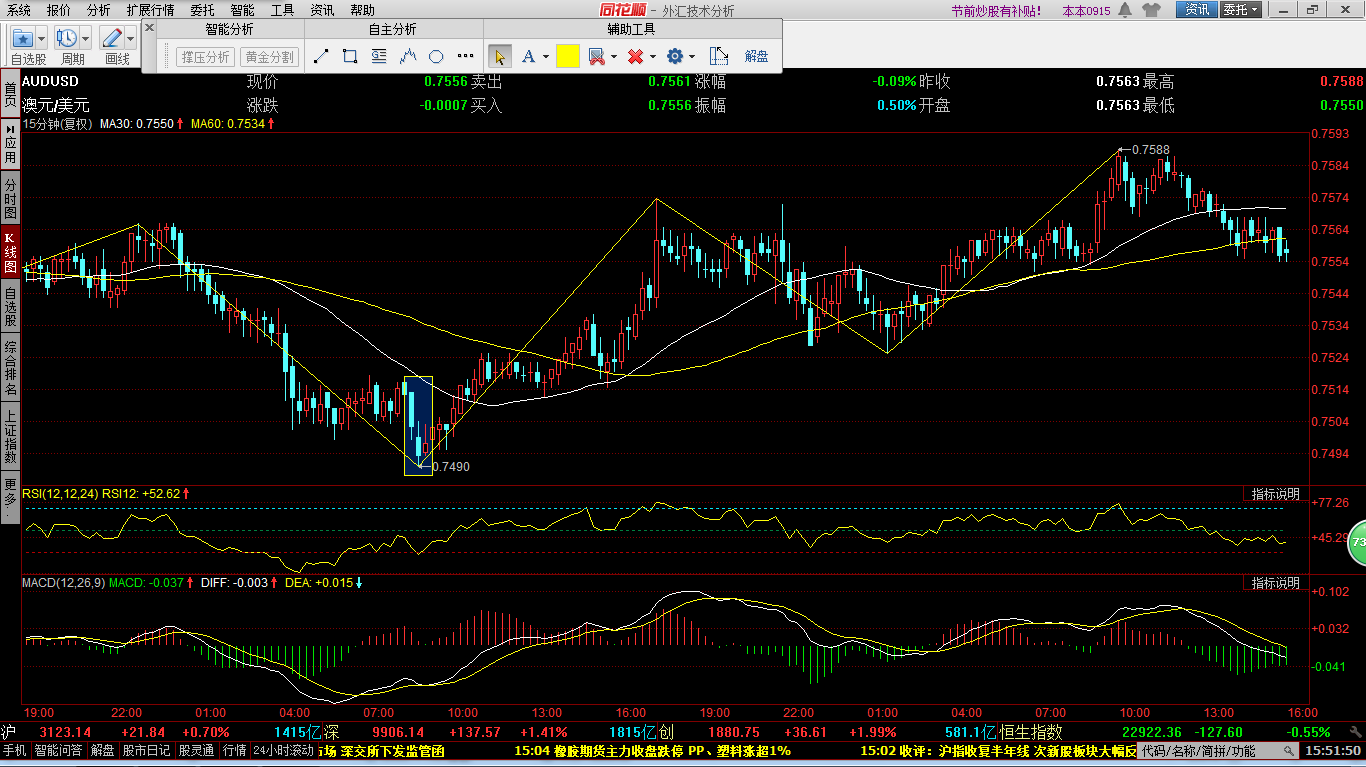This screenshot has width=1366, height=767.
Task: Click the 股灵通 bottom bar button
Action: [x=197, y=751]
